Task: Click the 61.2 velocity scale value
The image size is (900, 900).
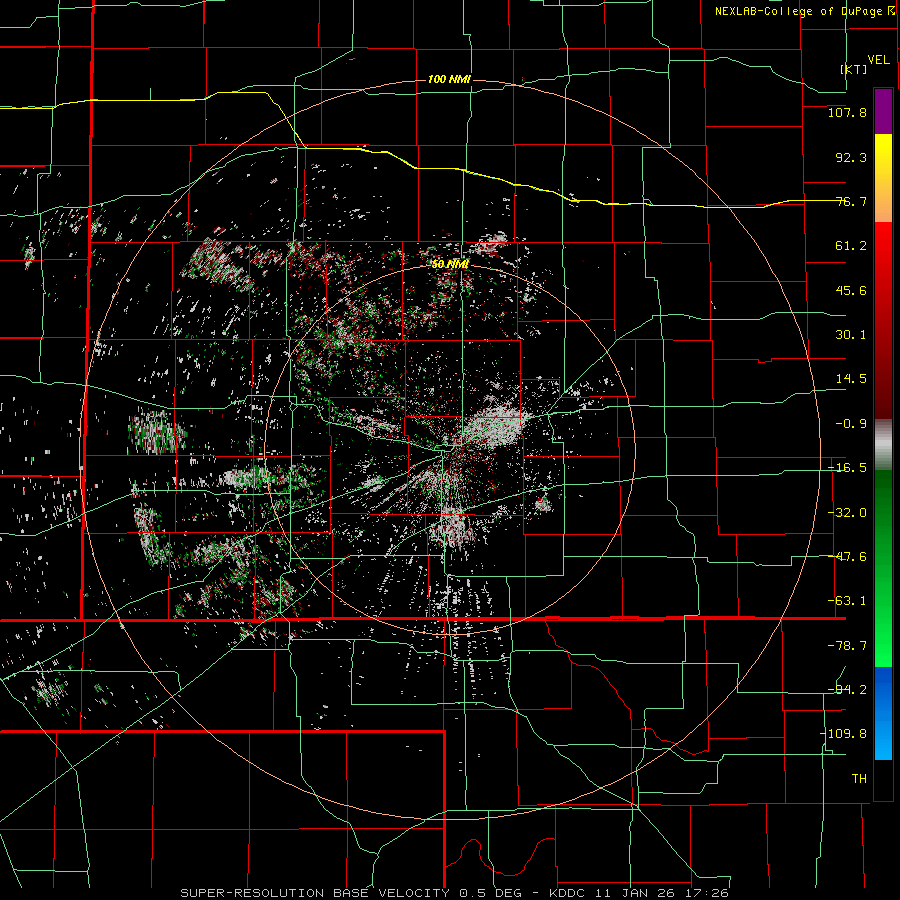Action: point(851,246)
